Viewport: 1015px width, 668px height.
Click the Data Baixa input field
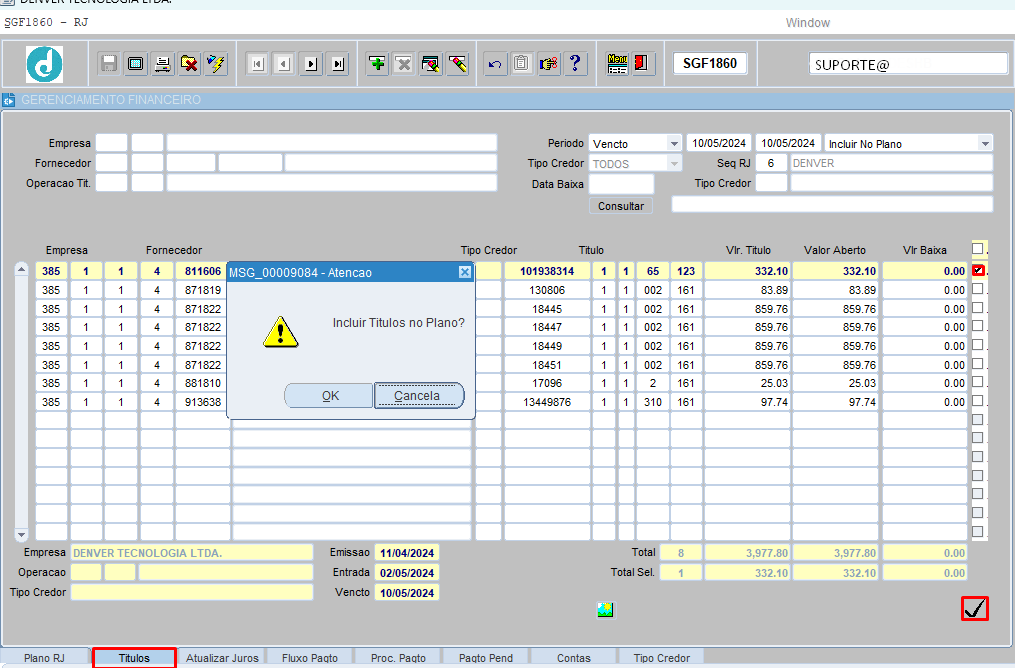coord(621,184)
